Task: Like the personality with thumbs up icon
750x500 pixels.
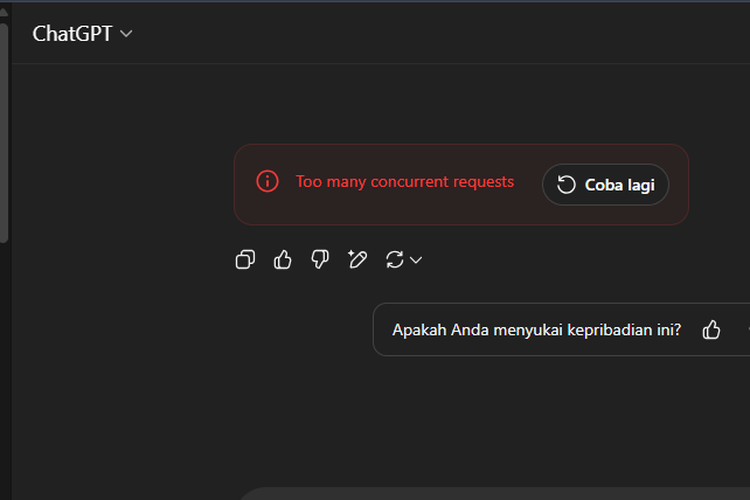Action: pos(711,330)
